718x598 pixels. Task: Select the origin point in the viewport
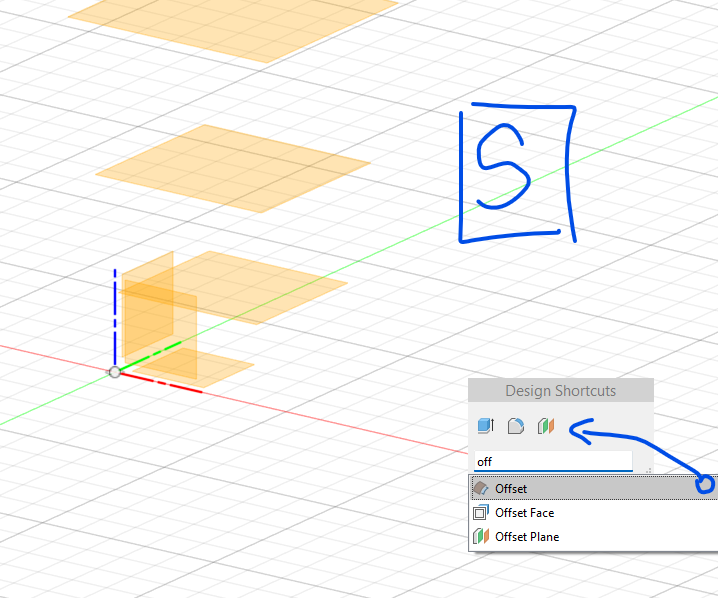point(115,372)
